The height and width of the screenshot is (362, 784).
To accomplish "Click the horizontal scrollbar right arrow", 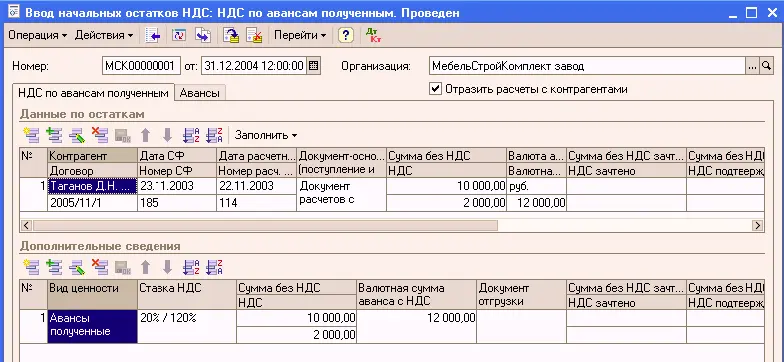I will pyautogui.click(x=758, y=226).
